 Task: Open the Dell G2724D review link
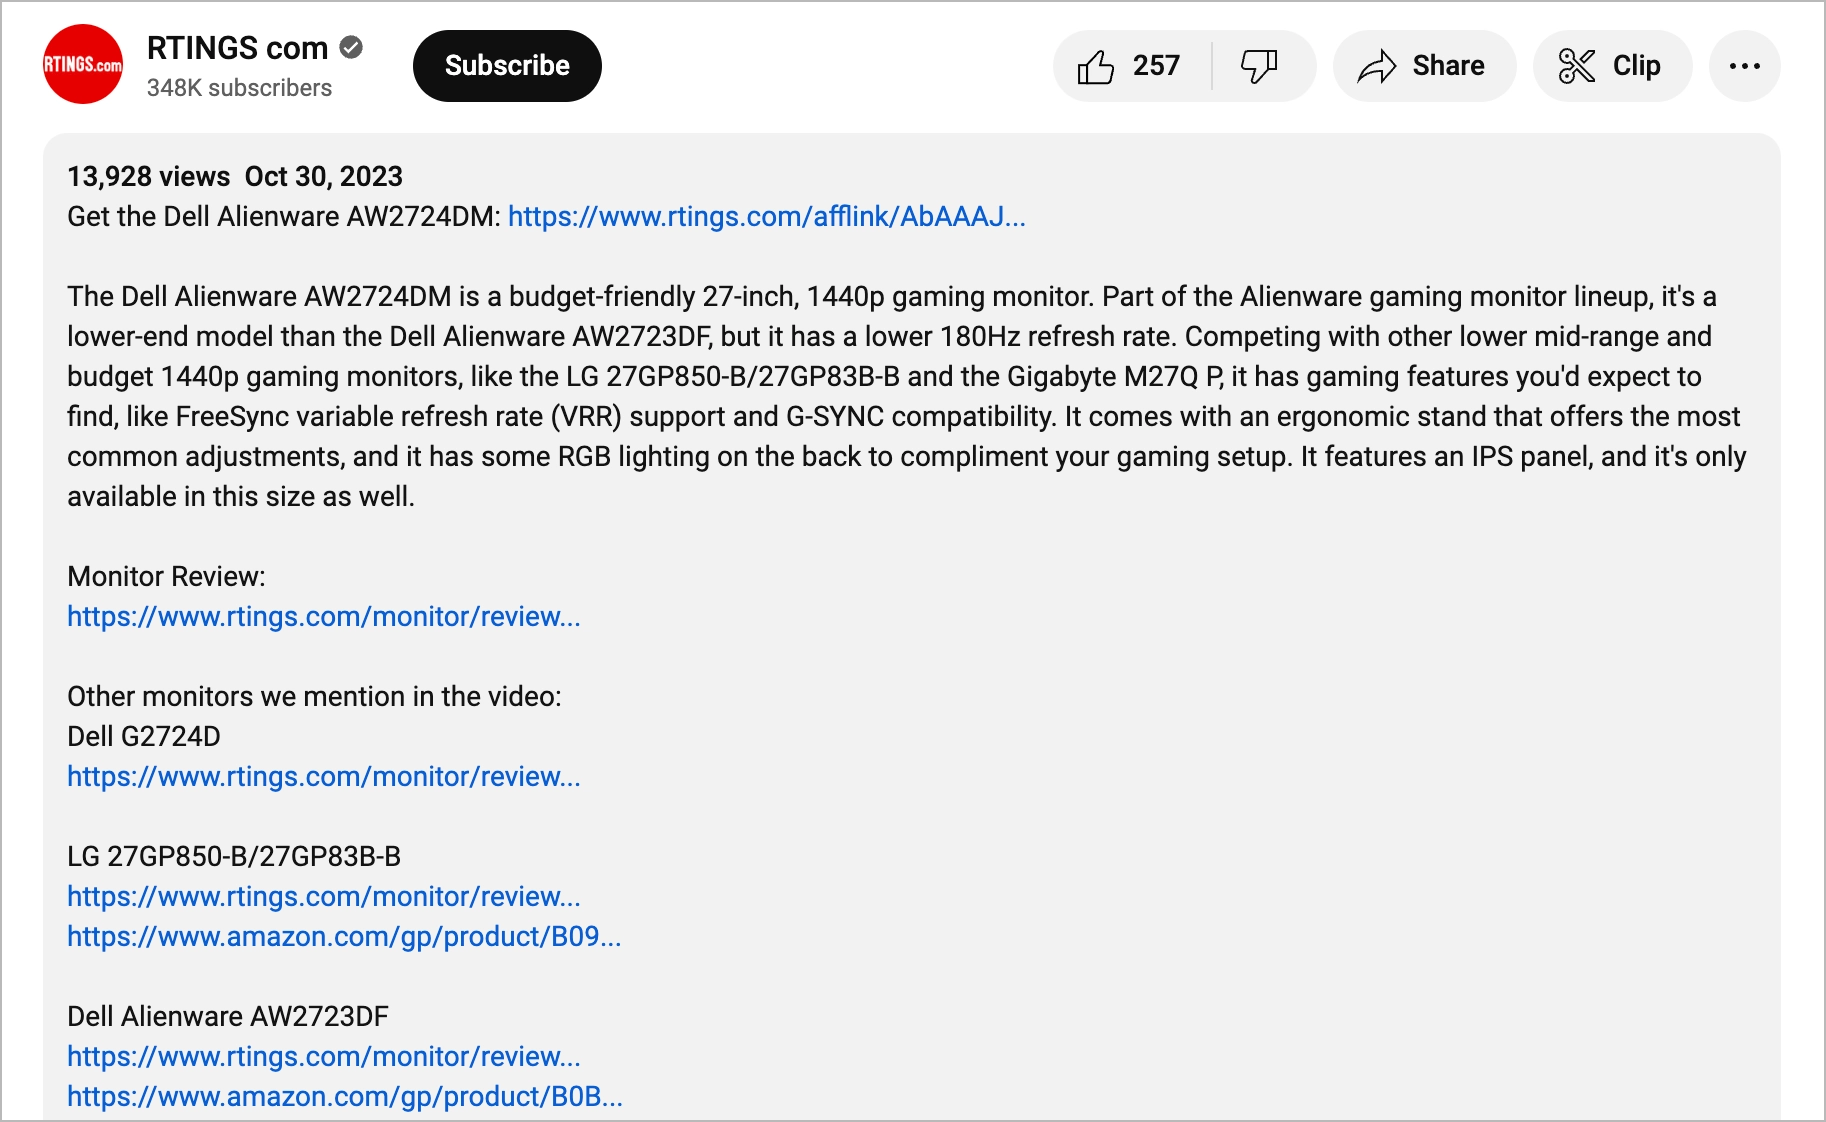tap(324, 777)
